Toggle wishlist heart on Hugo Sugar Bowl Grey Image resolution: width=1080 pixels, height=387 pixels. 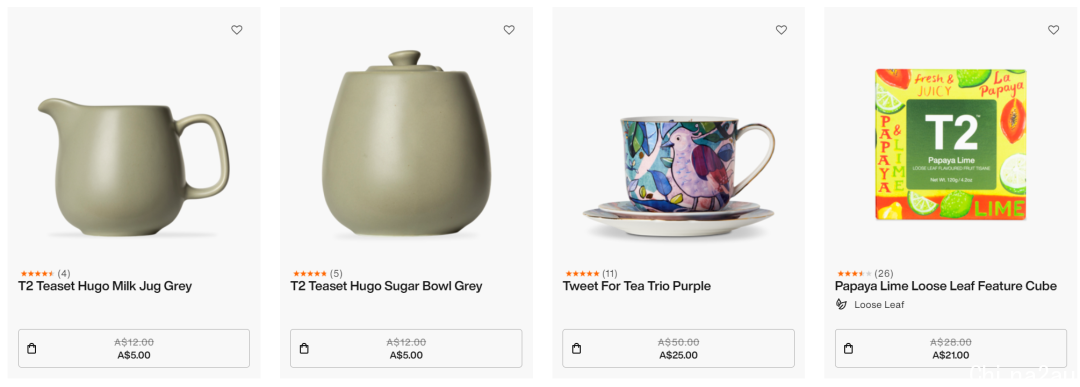509,30
